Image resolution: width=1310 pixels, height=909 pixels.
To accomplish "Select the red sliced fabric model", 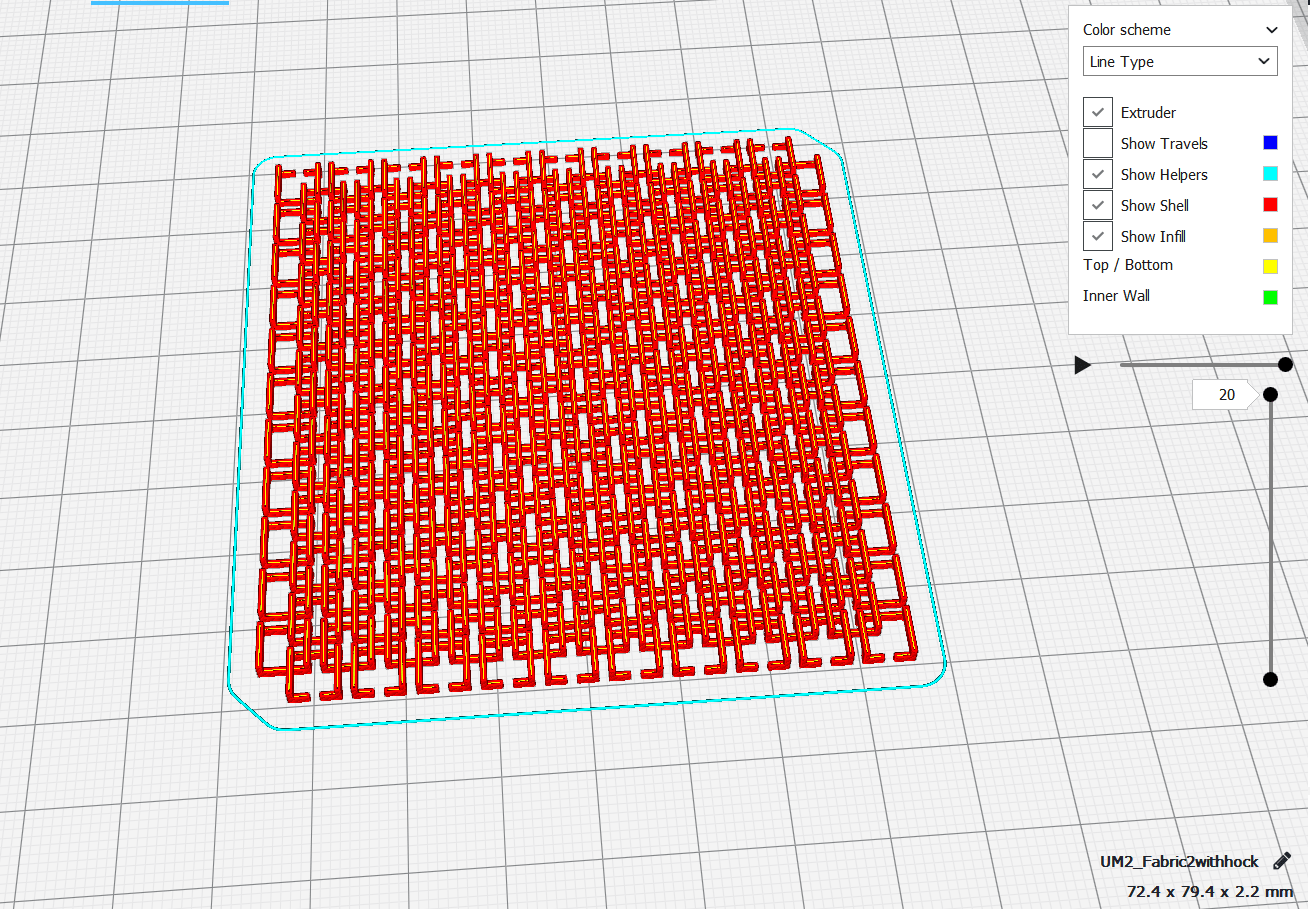I will pos(585,420).
